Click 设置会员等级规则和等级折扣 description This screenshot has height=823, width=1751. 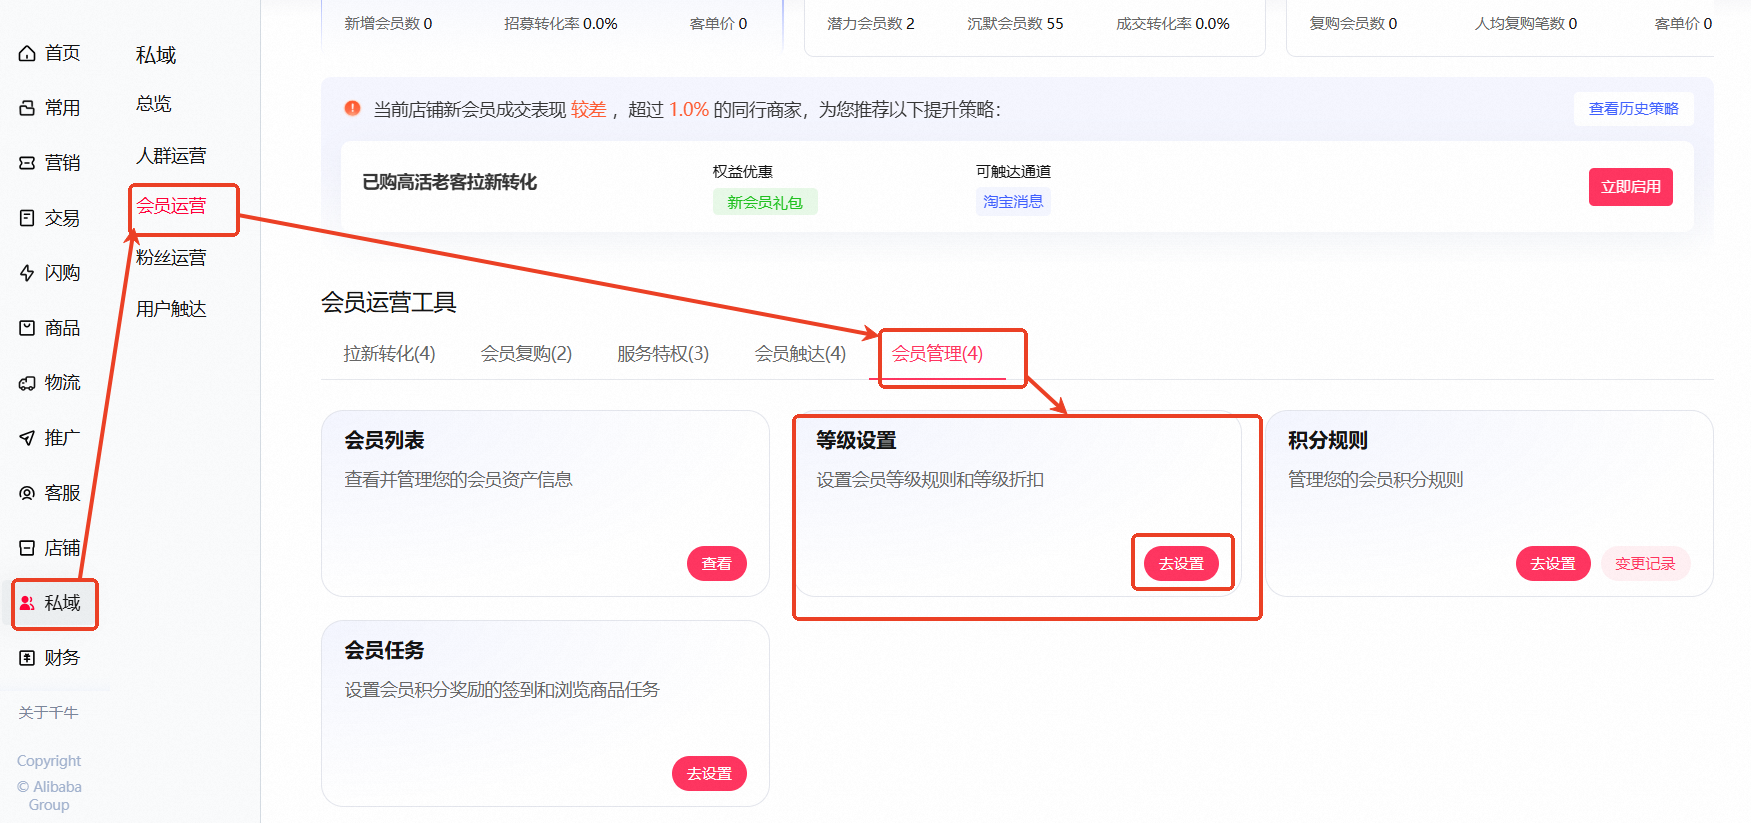click(x=930, y=480)
